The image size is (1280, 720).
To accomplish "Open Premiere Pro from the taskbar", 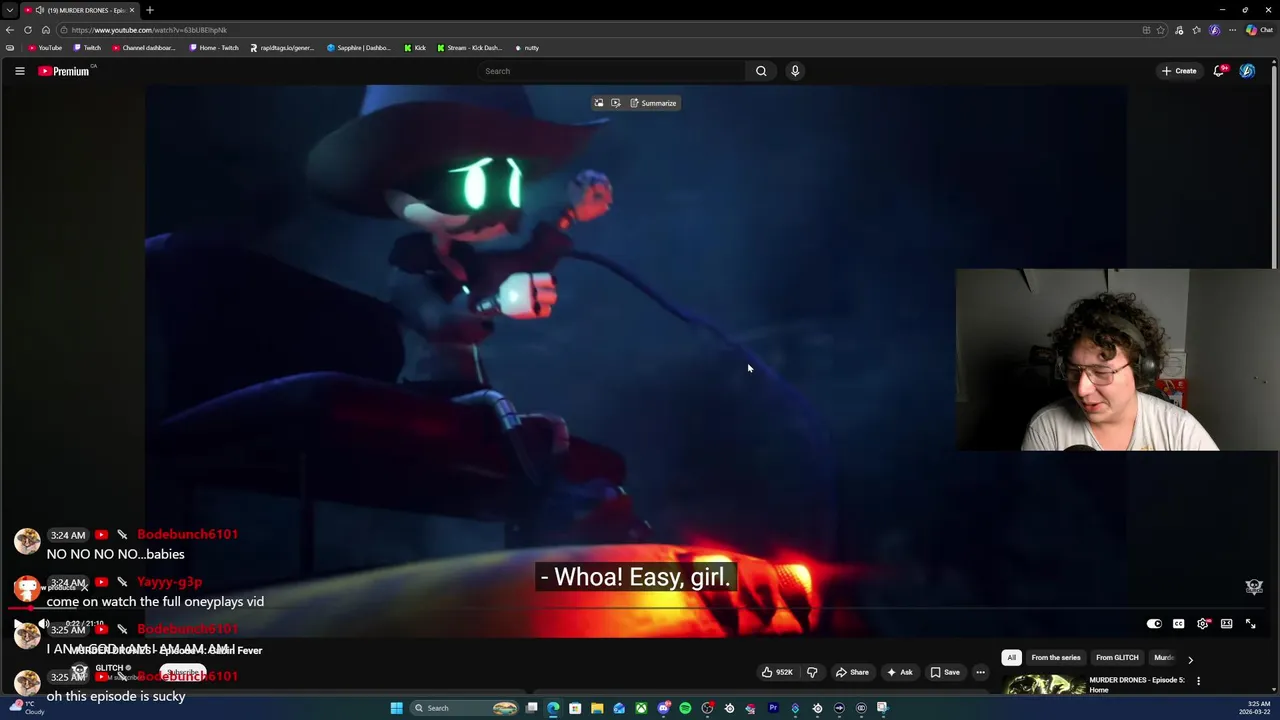I will click(773, 708).
